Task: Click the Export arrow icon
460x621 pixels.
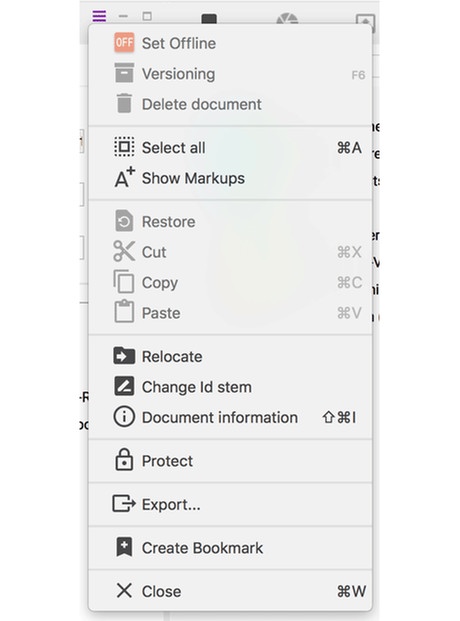Action: pos(124,504)
